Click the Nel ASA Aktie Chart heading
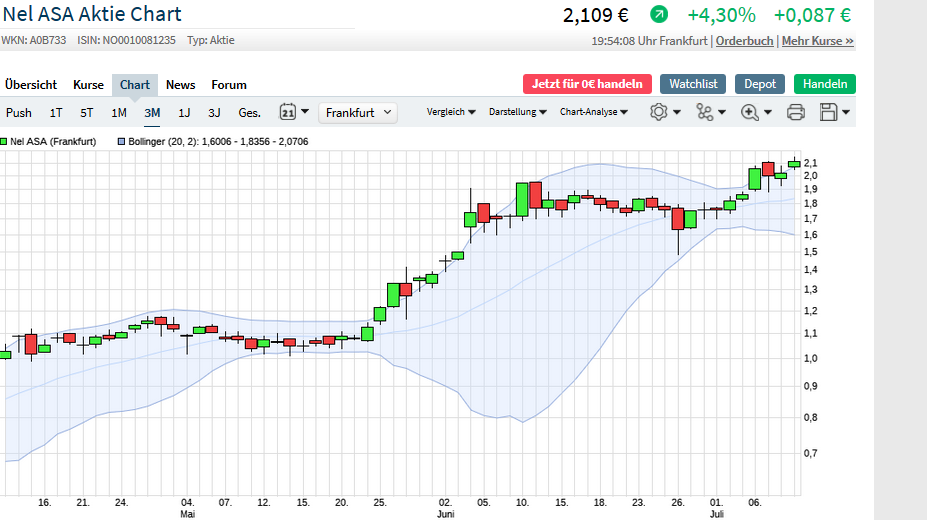The image size is (927, 520). (x=92, y=14)
